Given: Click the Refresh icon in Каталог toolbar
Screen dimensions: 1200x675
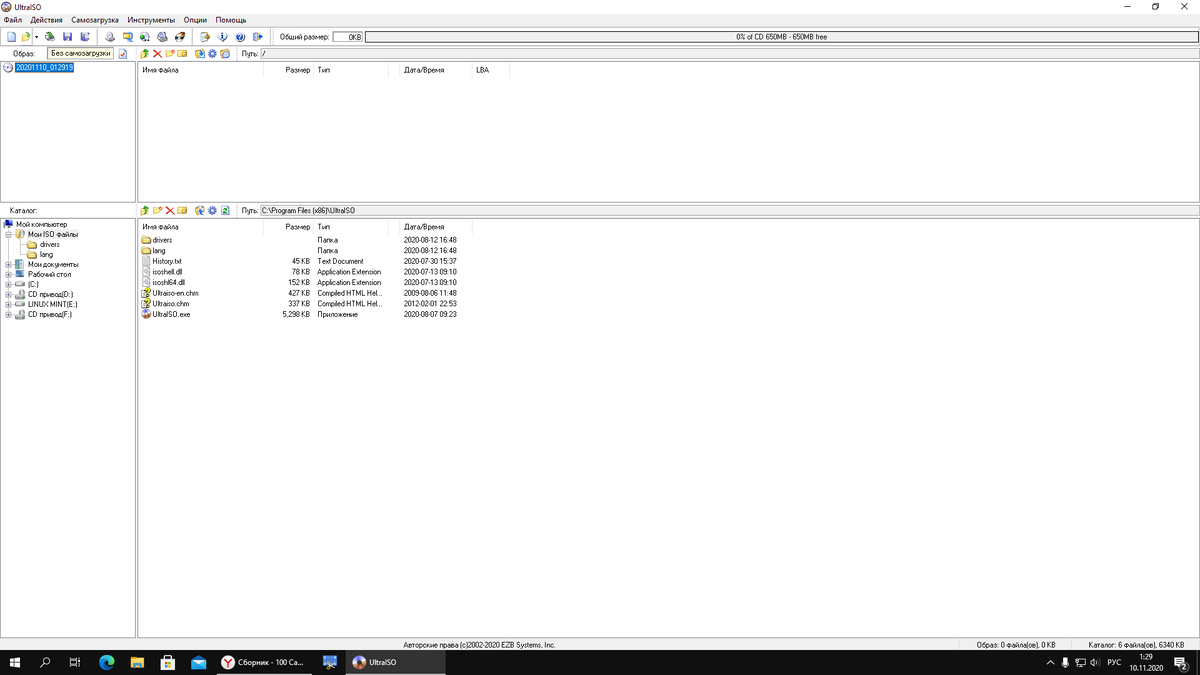Looking at the screenshot, I should [x=225, y=210].
